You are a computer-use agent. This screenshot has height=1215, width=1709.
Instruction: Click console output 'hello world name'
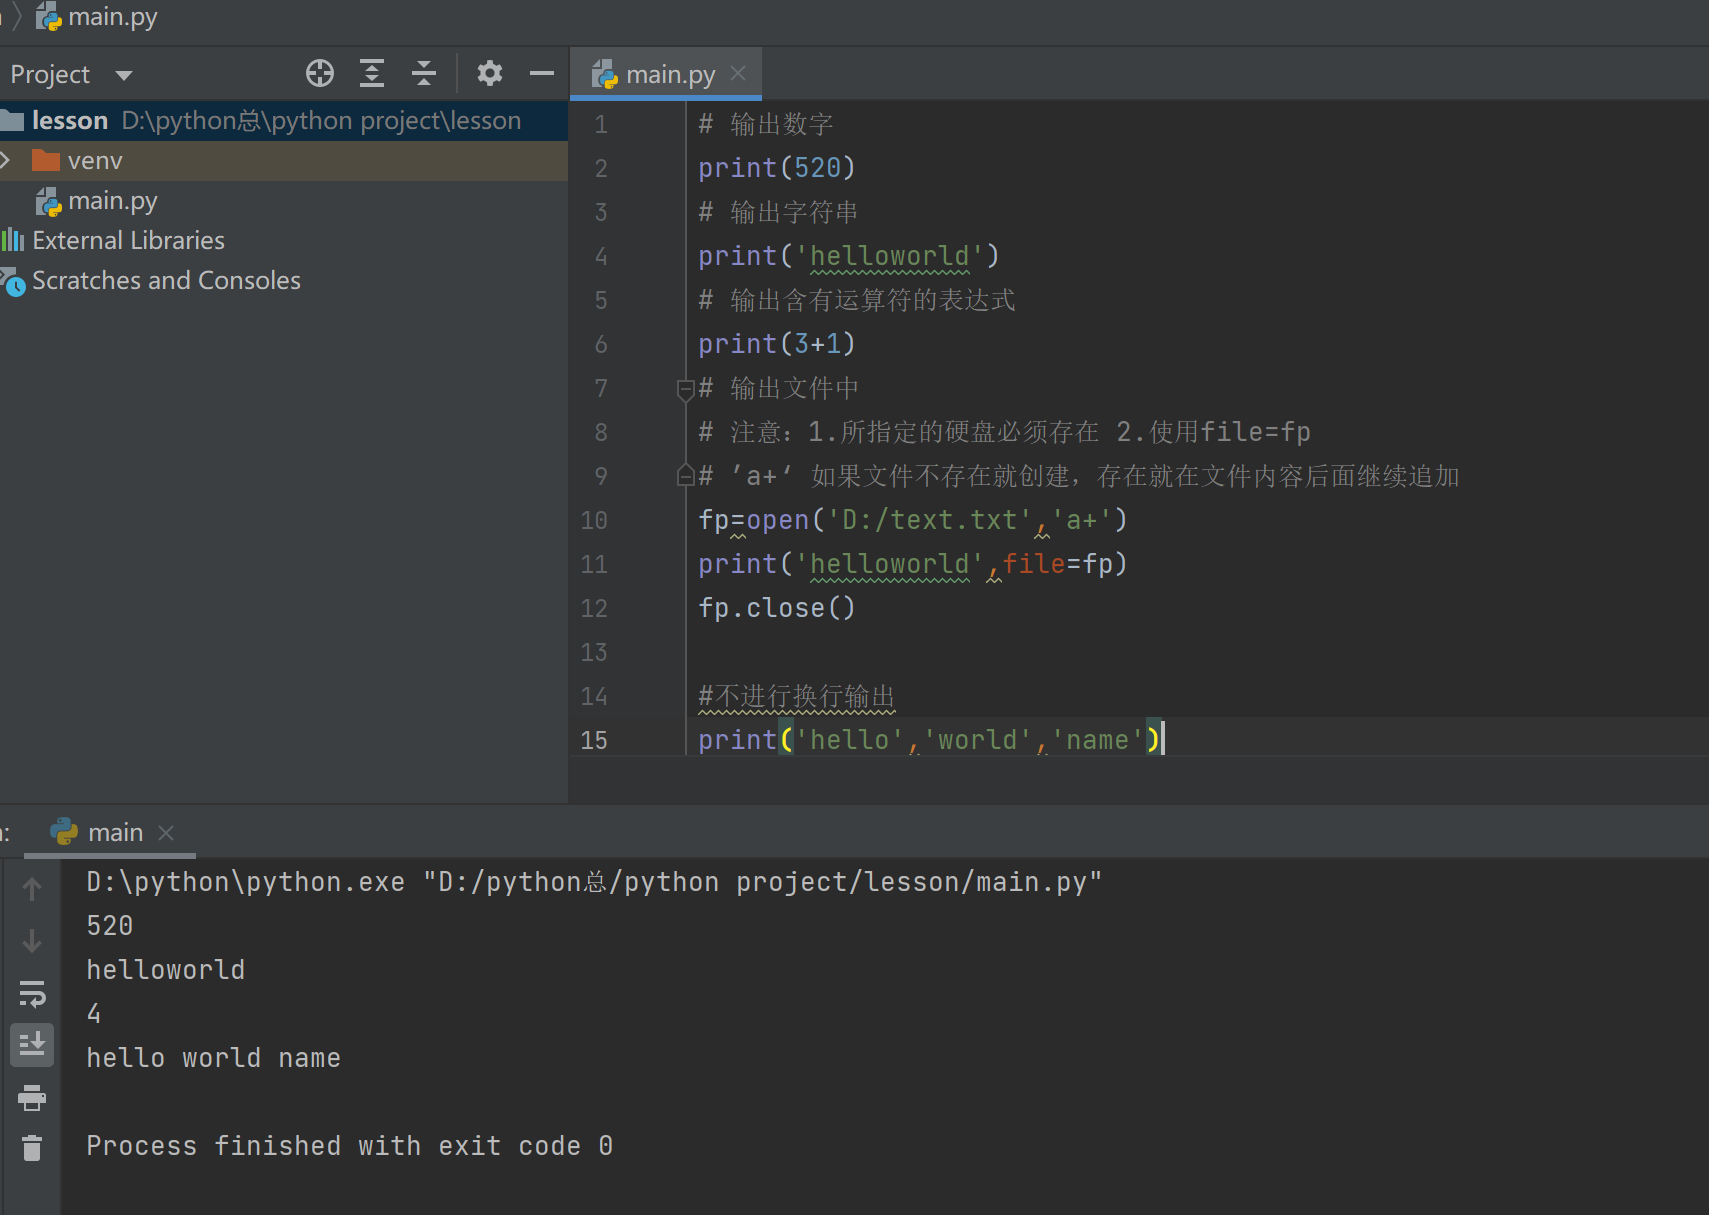point(214,1058)
